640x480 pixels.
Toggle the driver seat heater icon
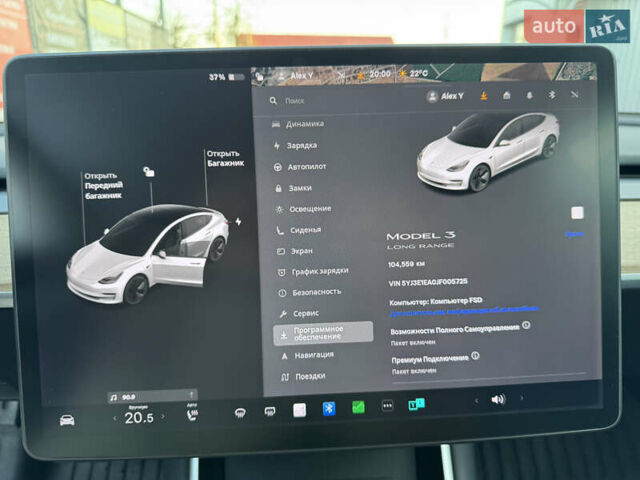point(192,414)
